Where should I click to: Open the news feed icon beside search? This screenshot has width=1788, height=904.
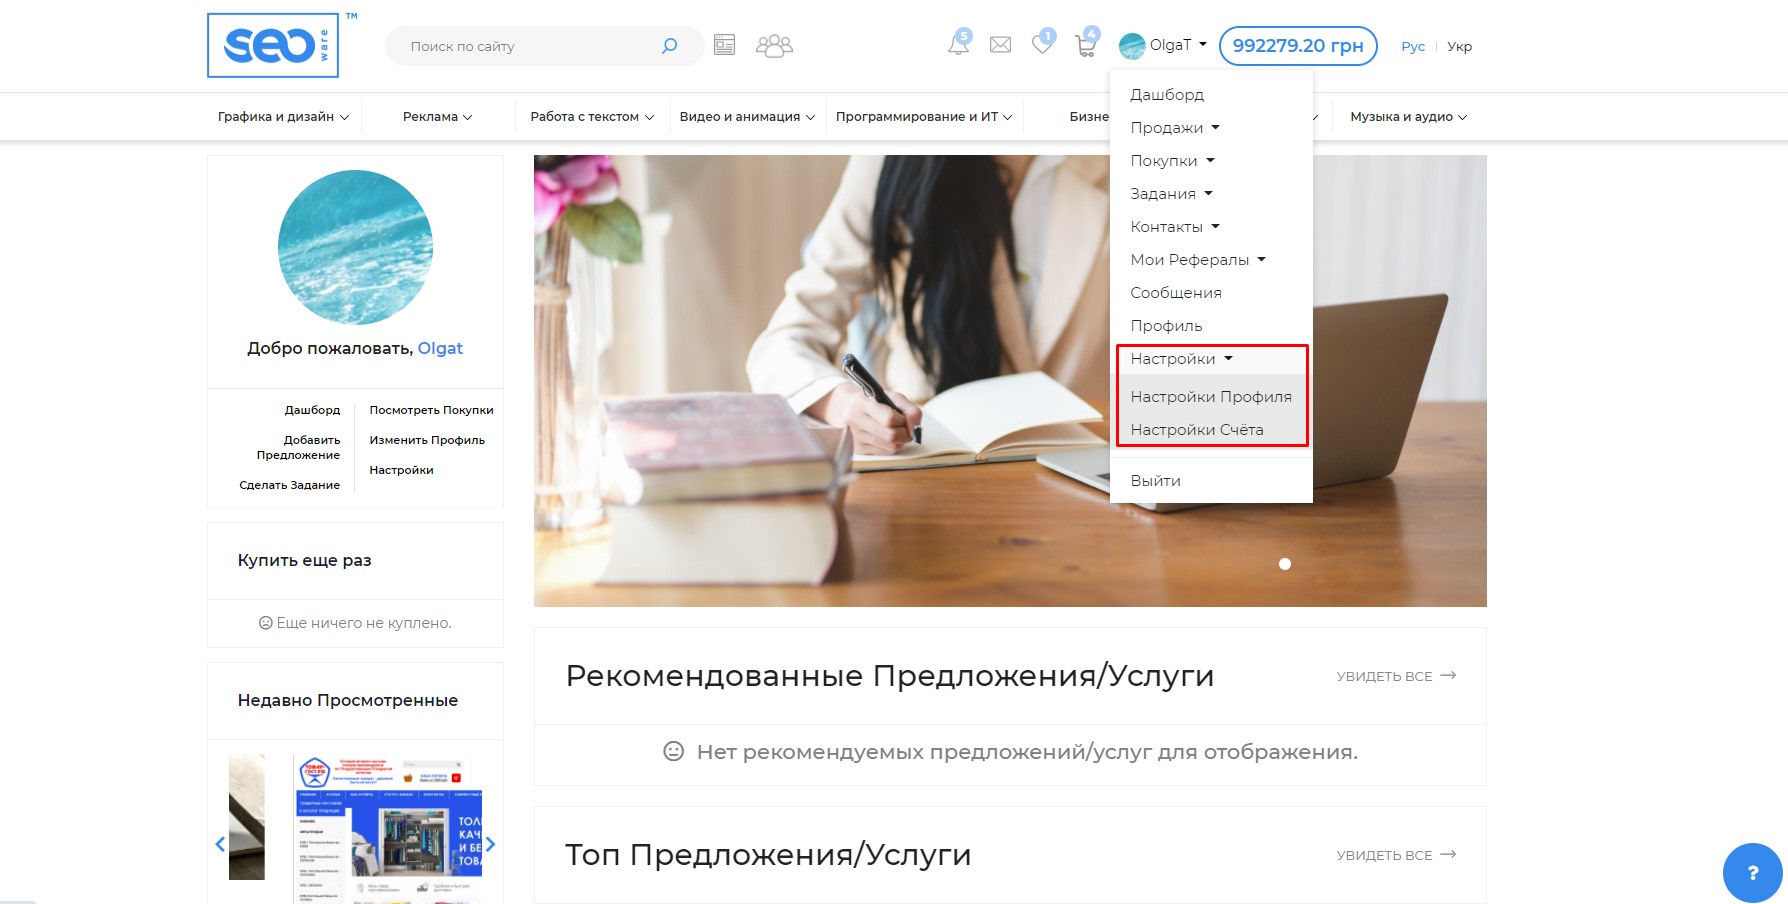pos(725,45)
